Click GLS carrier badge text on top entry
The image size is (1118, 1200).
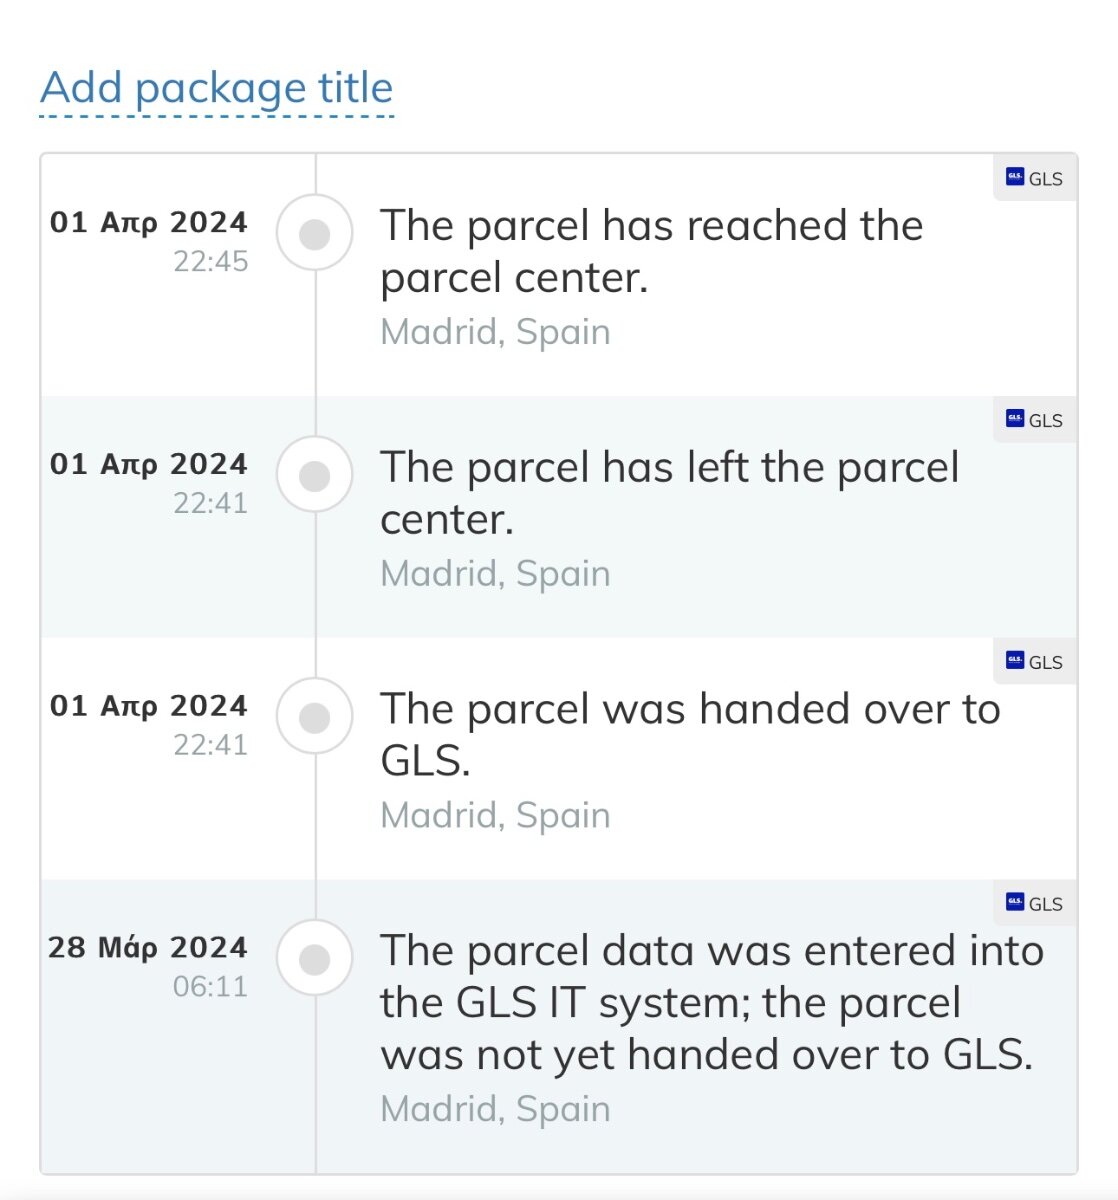(1046, 179)
